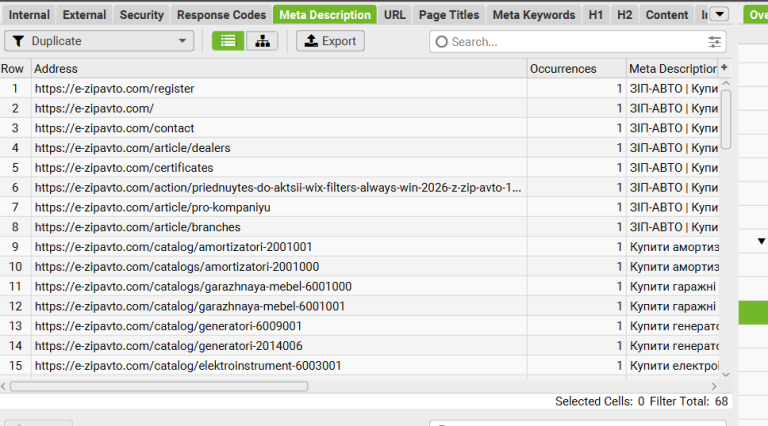768x426 pixels.
Task: Open search filter settings icon
Action: (714, 42)
